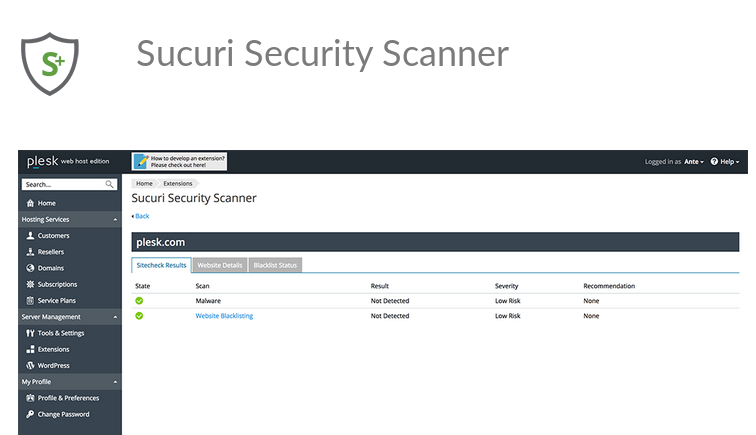Click the Extensions blocks icon
This screenshot has height=435, width=756.
coord(30,349)
